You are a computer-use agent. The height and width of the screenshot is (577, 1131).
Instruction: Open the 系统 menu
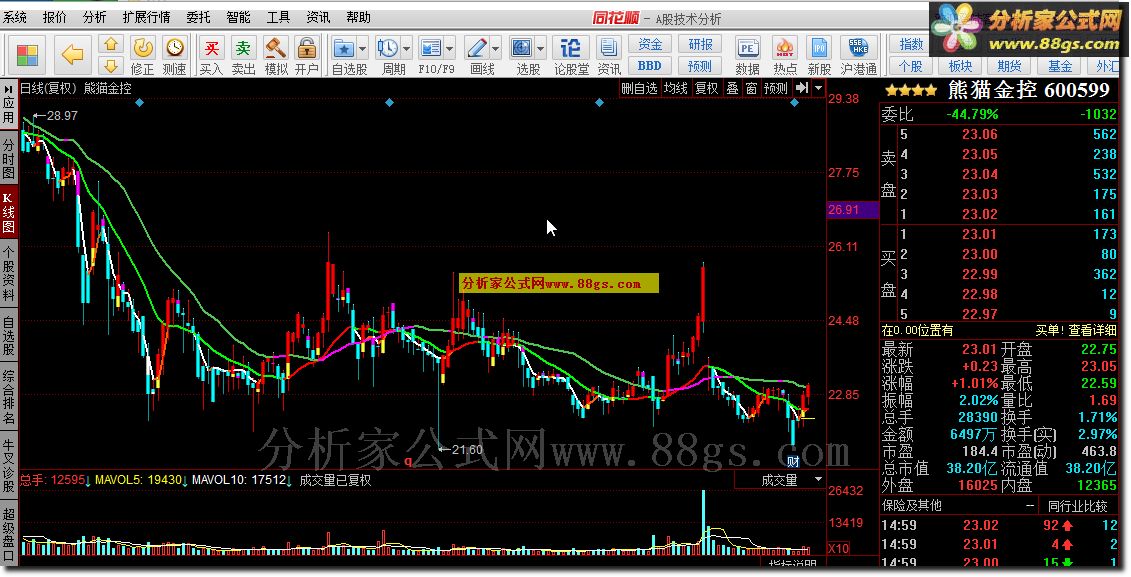click(x=14, y=17)
